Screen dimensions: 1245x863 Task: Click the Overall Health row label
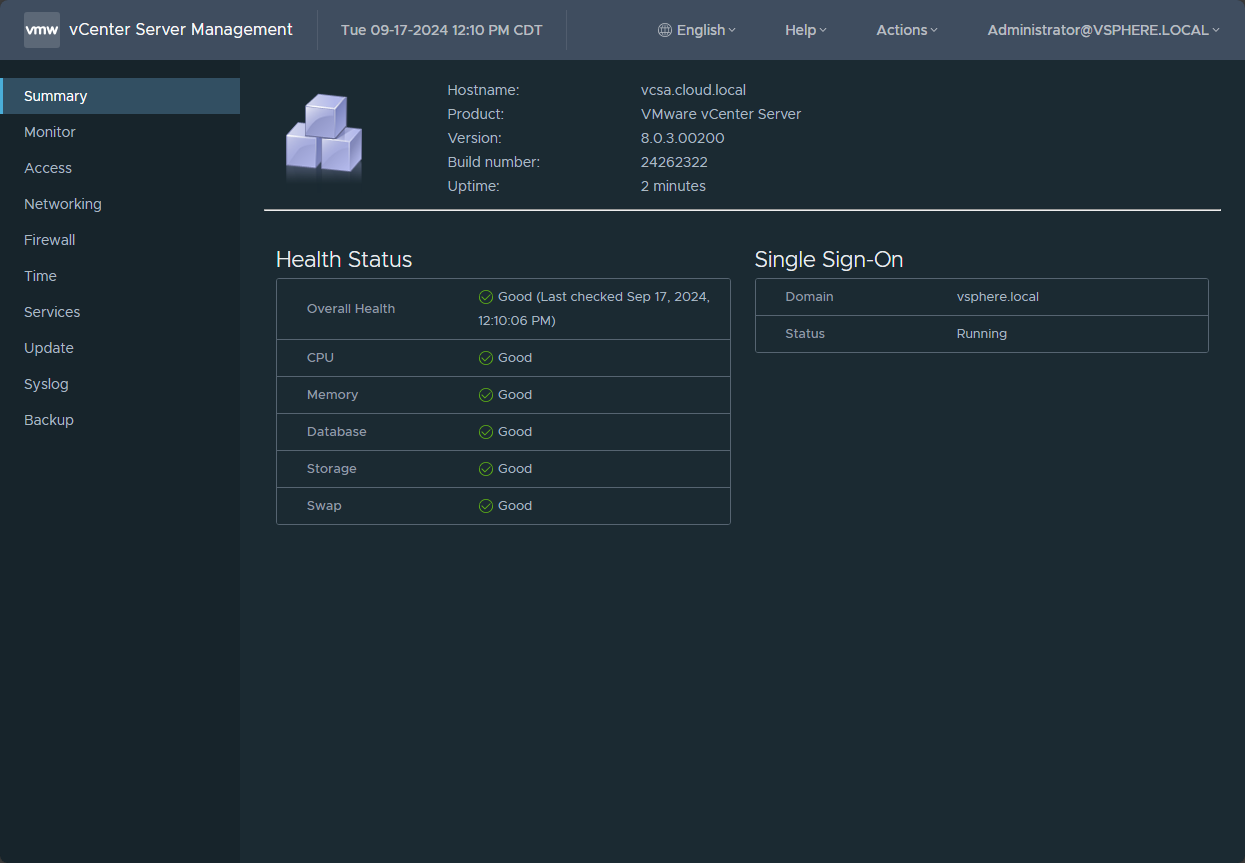[351, 309]
